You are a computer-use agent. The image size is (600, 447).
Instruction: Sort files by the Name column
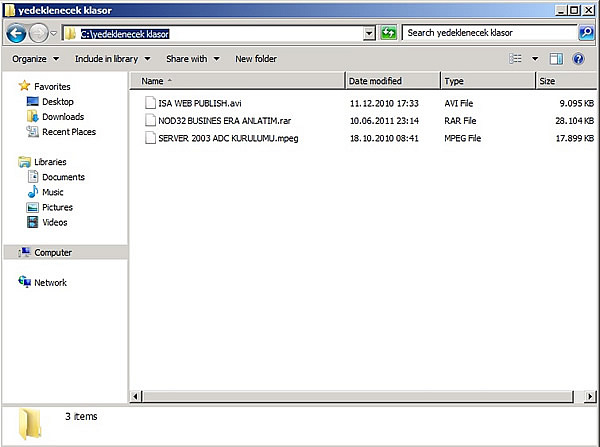tap(238, 81)
